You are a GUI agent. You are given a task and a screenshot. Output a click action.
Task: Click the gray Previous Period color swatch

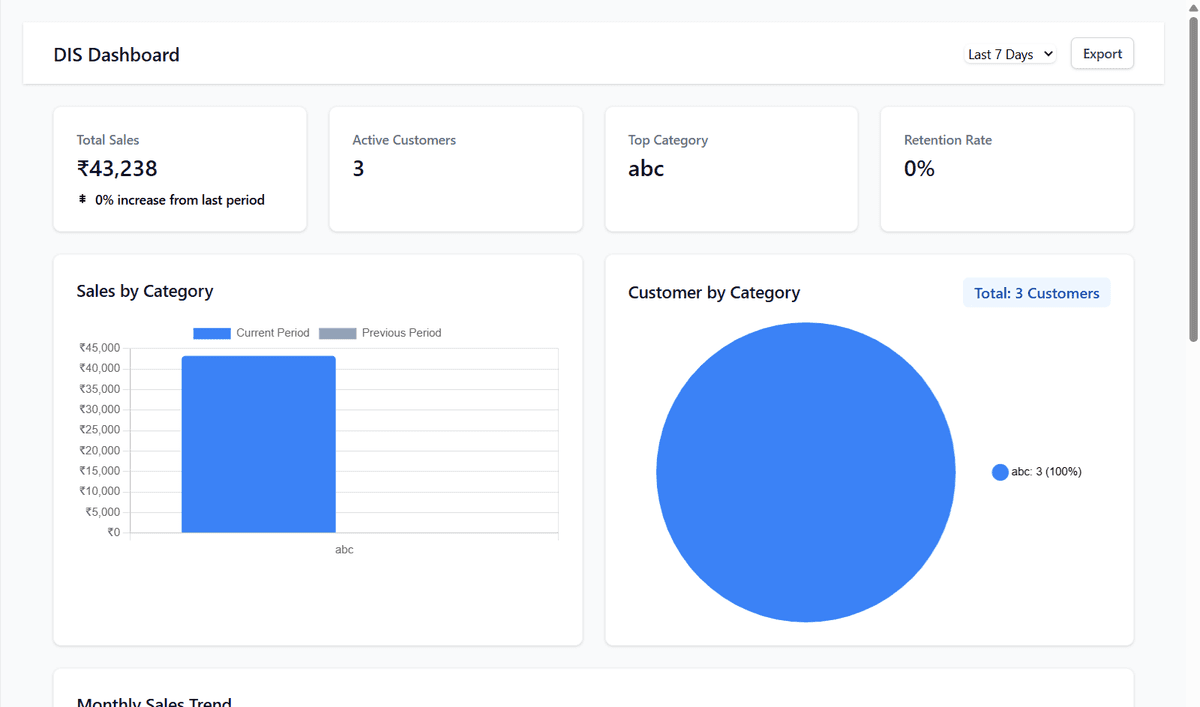[338, 333]
